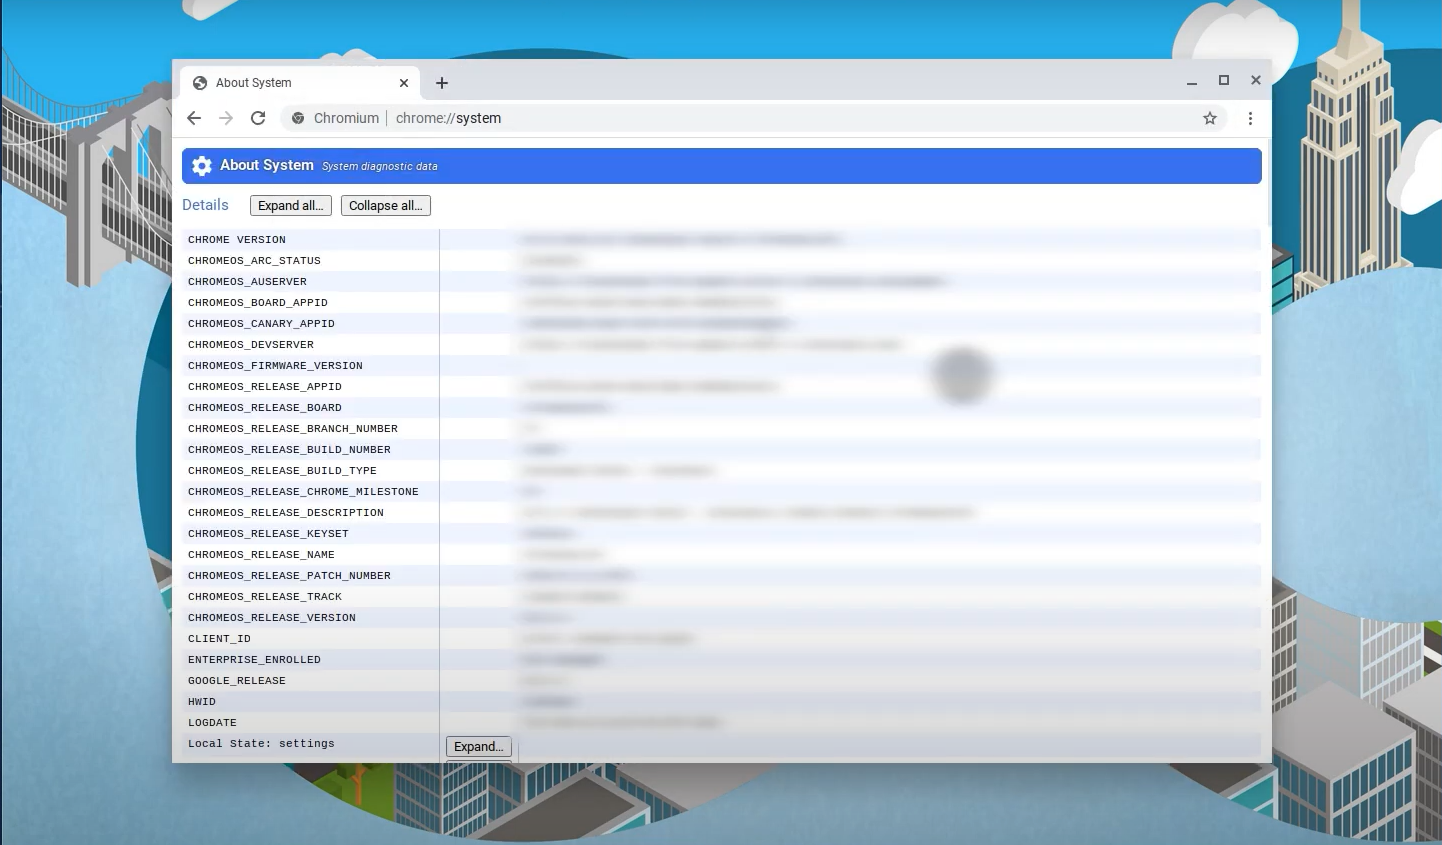Bookmark this page with the star icon
The image size is (1442, 845).
coord(1210,118)
